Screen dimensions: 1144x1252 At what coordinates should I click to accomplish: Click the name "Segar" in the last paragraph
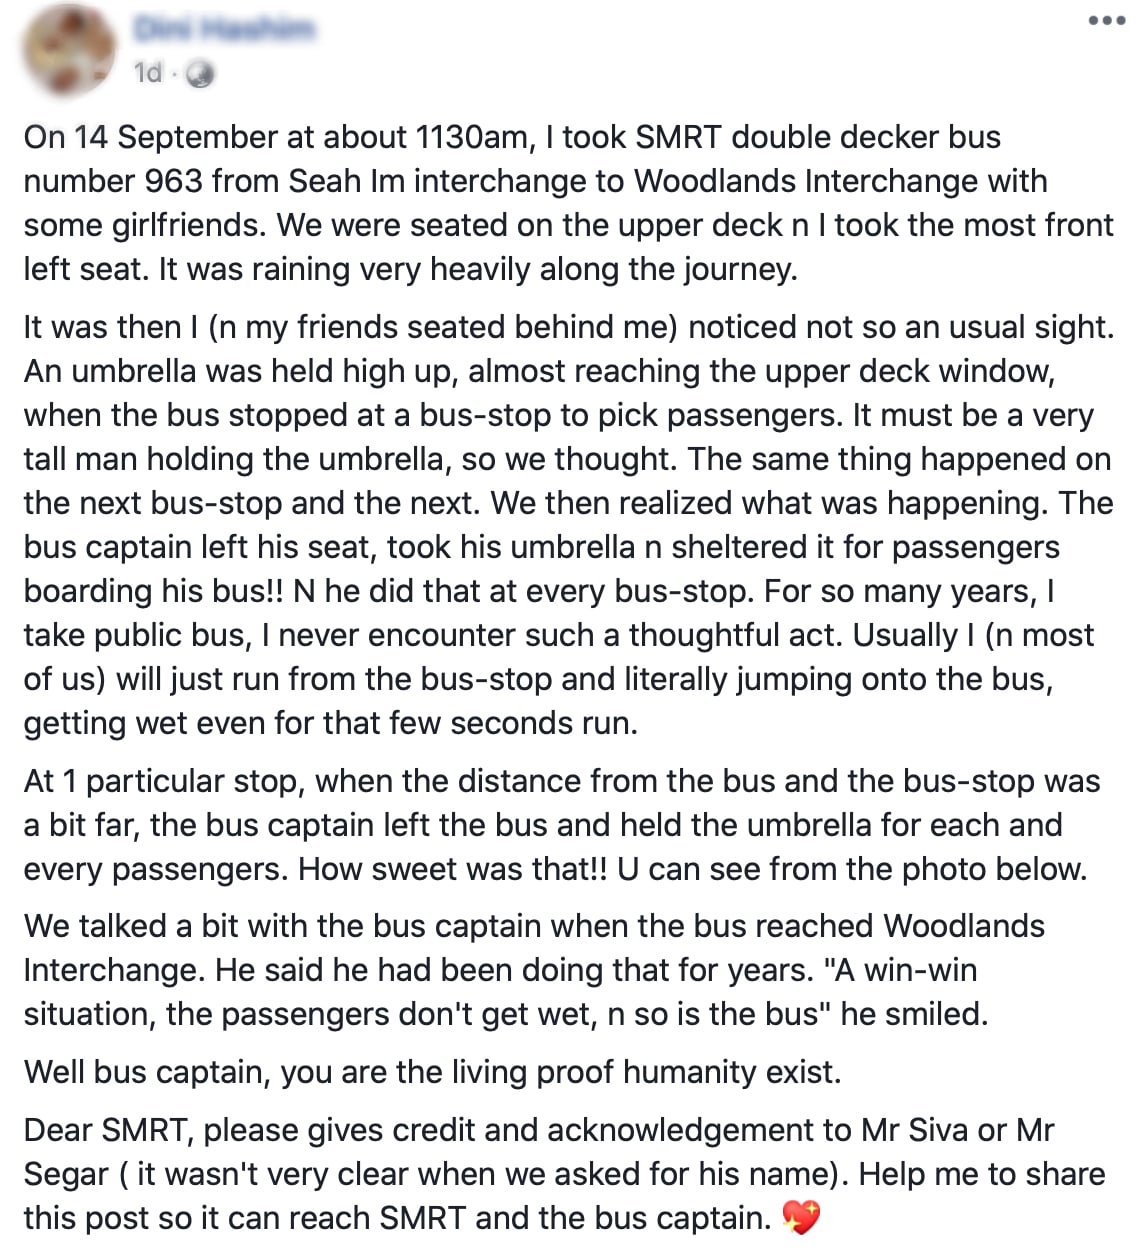[65, 1174]
